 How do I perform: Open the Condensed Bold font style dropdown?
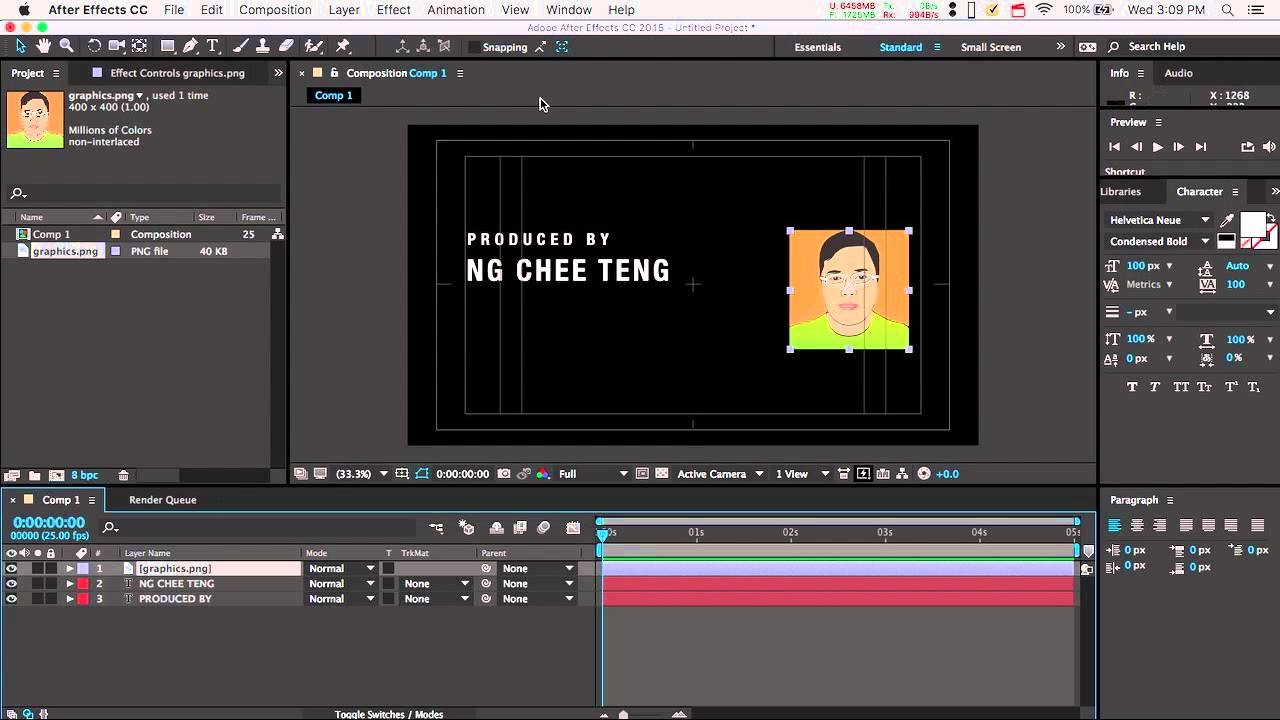pos(1160,241)
